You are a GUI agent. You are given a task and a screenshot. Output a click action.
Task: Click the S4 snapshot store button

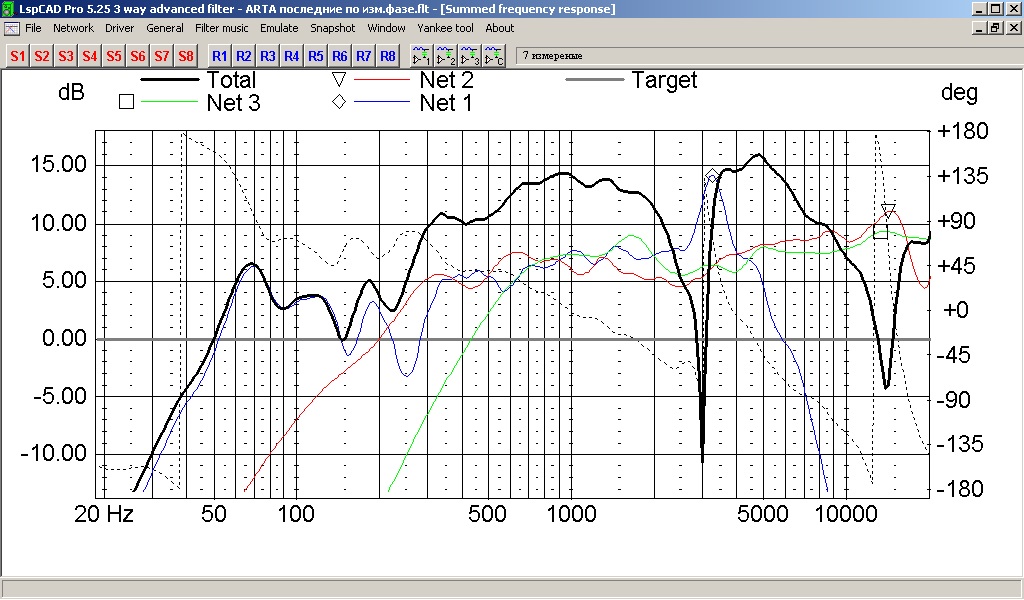[89, 56]
